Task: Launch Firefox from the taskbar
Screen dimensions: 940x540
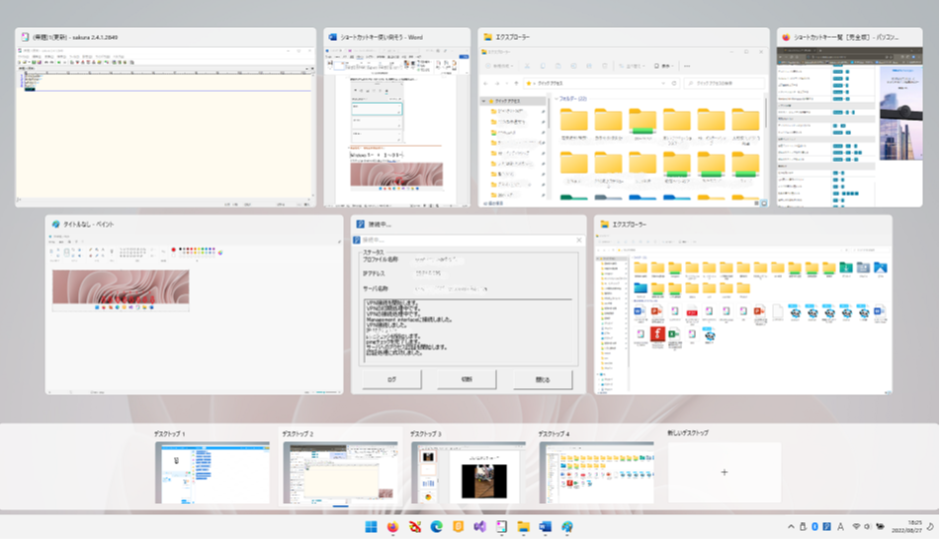Action: pyautogui.click(x=392, y=526)
